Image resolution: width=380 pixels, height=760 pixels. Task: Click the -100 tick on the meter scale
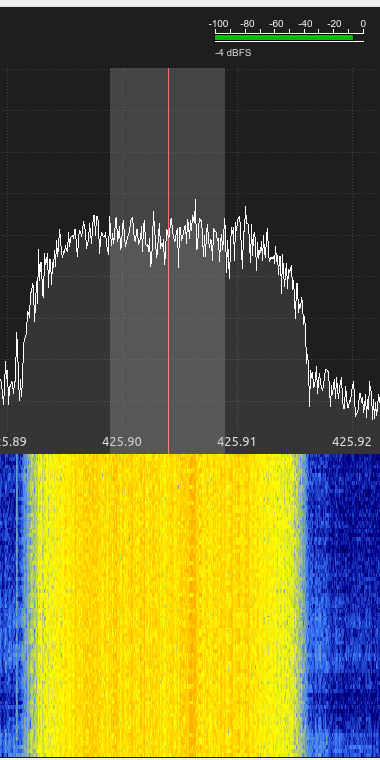pos(218,24)
